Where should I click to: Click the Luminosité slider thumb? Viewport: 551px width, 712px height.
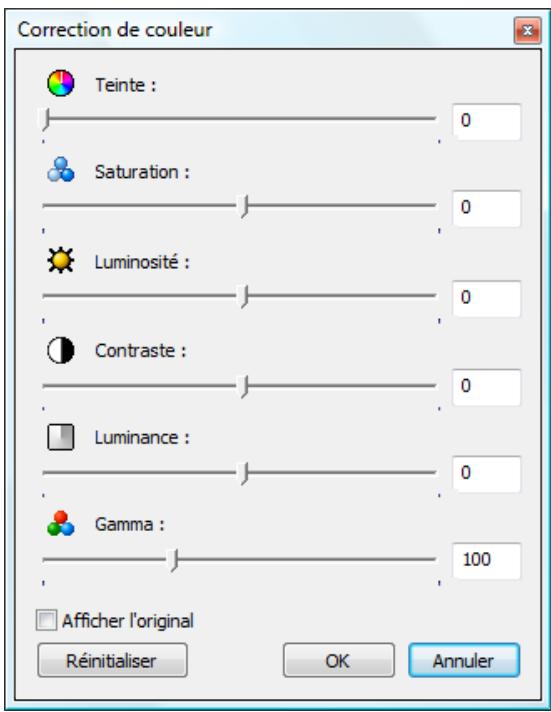point(245,297)
